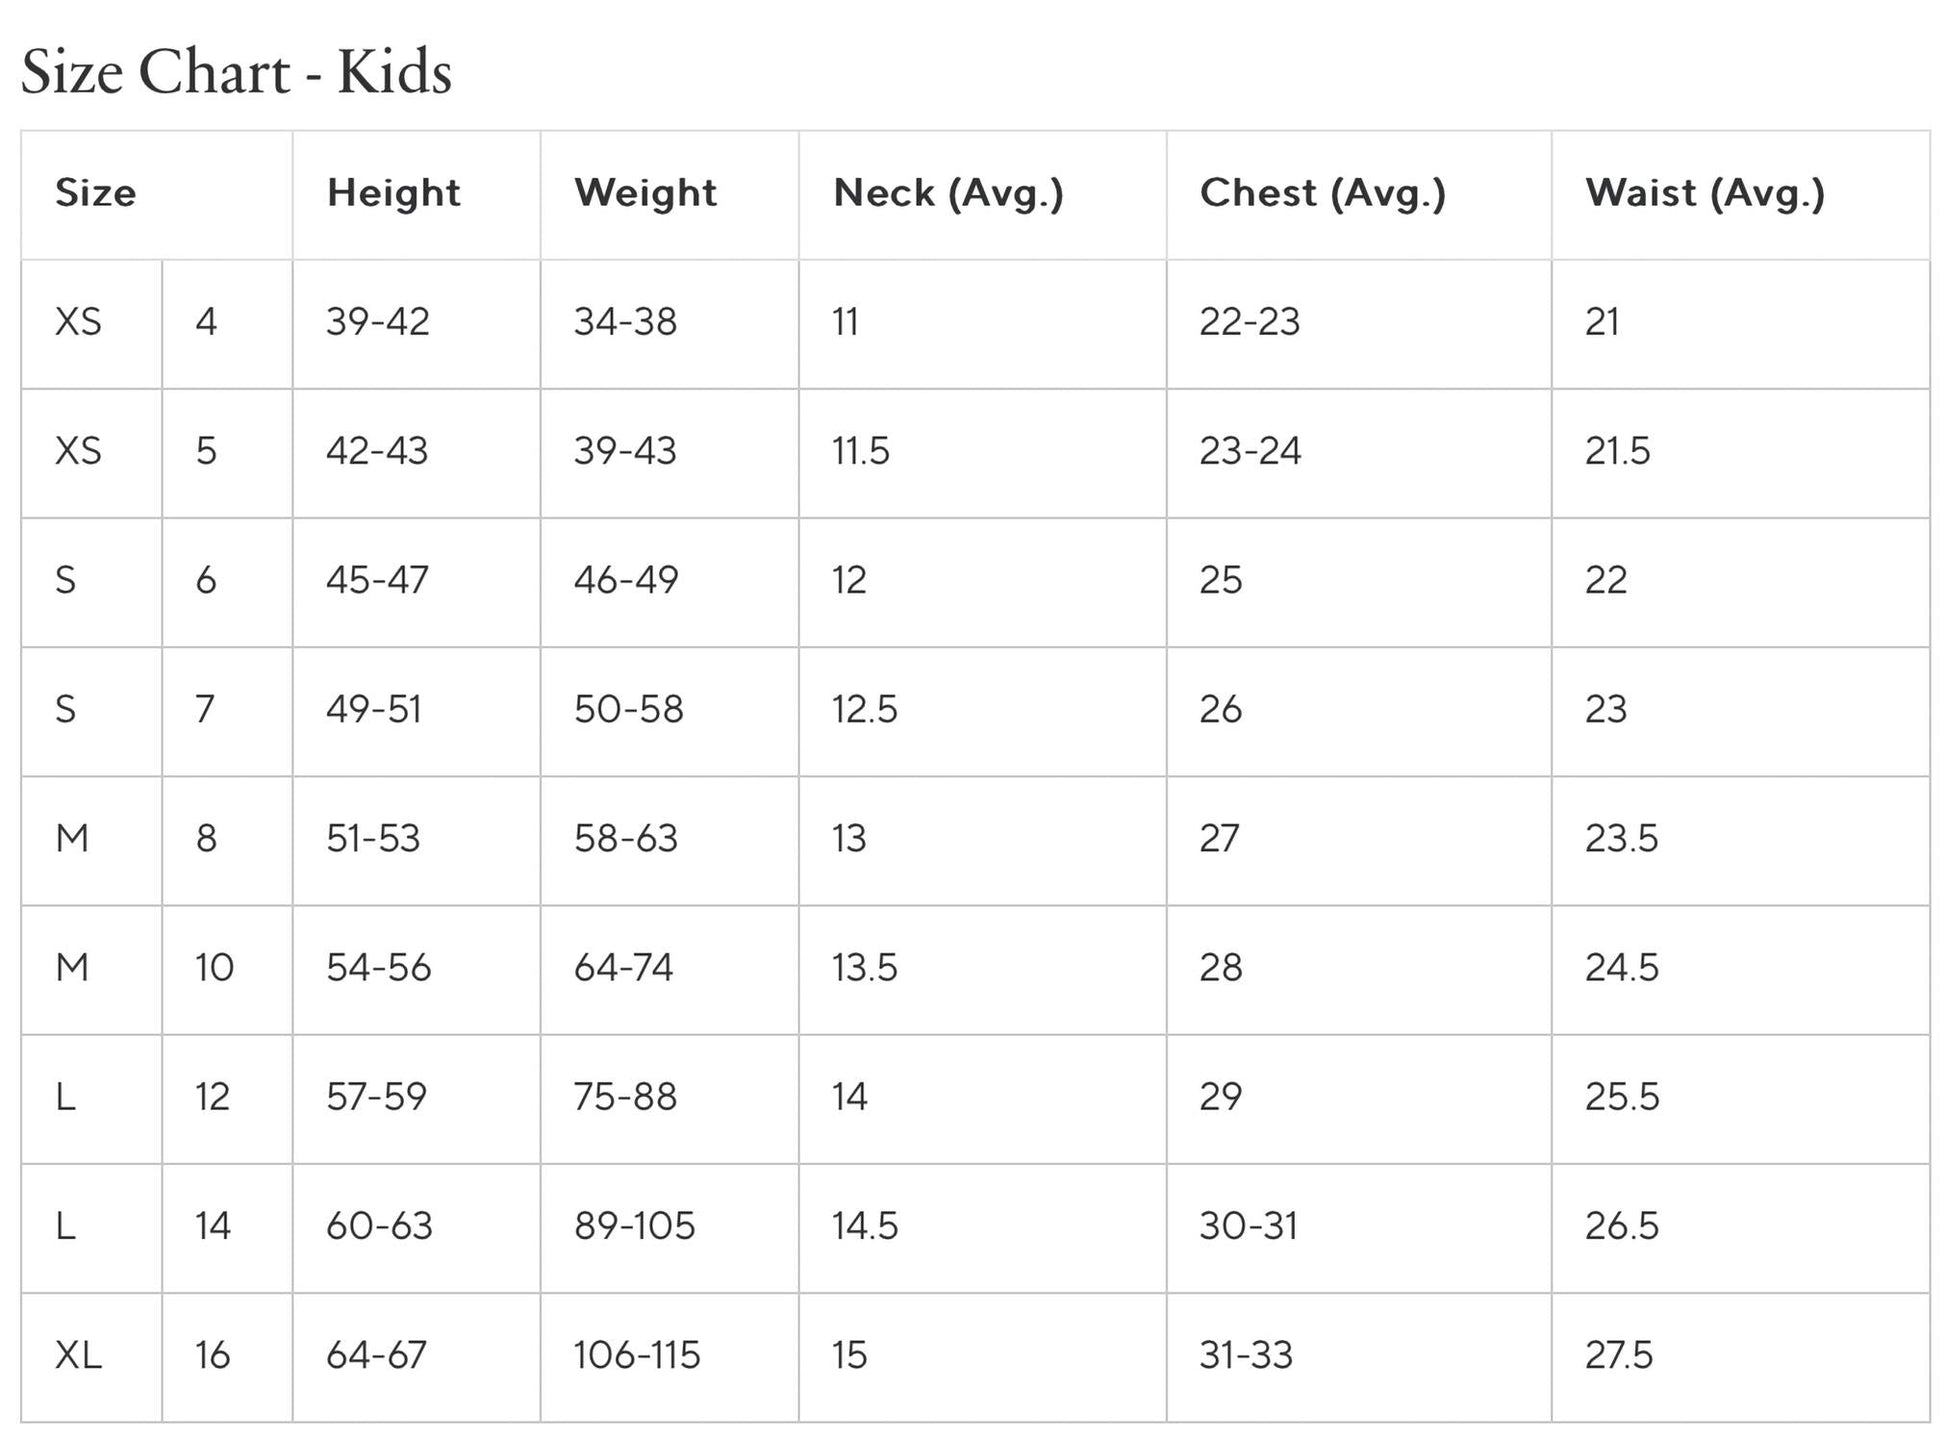Image resolution: width=1946 pixels, height=1442 pixels.
Task: Click the "Size Chart - Kids" title
Action: click(x=236, y=72)
